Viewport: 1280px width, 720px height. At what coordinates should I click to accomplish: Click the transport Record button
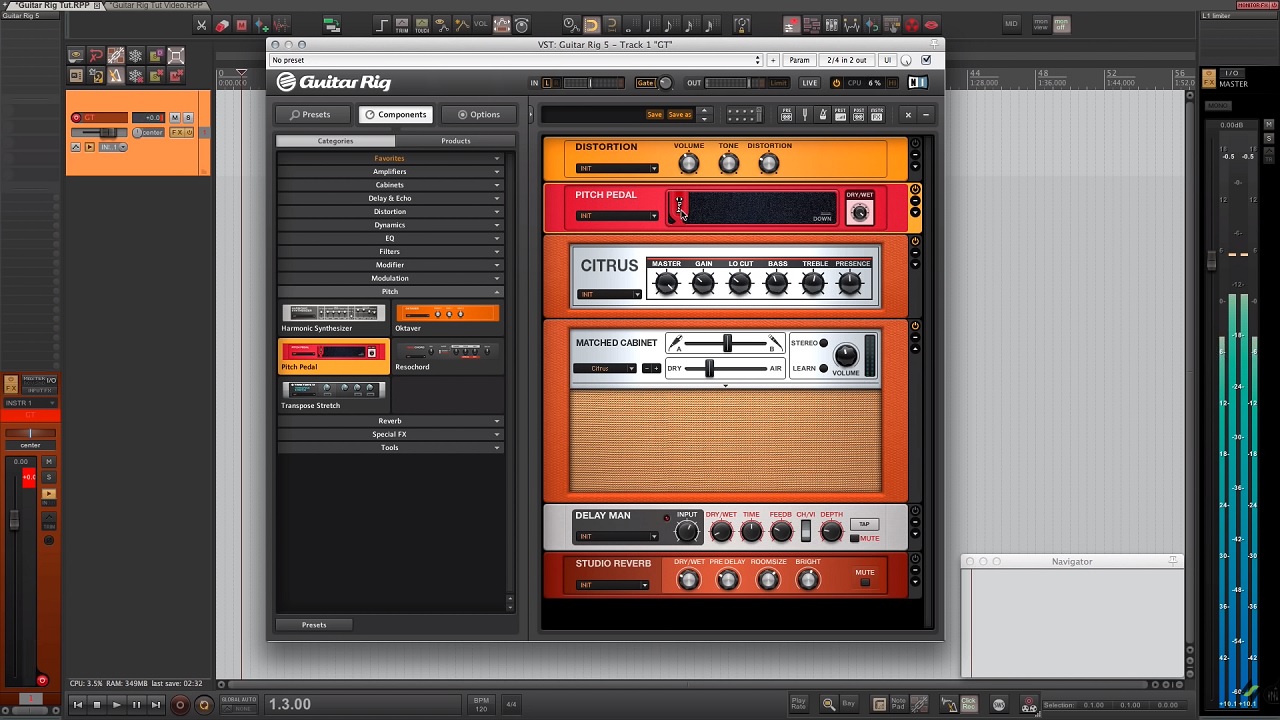[180, 705]
